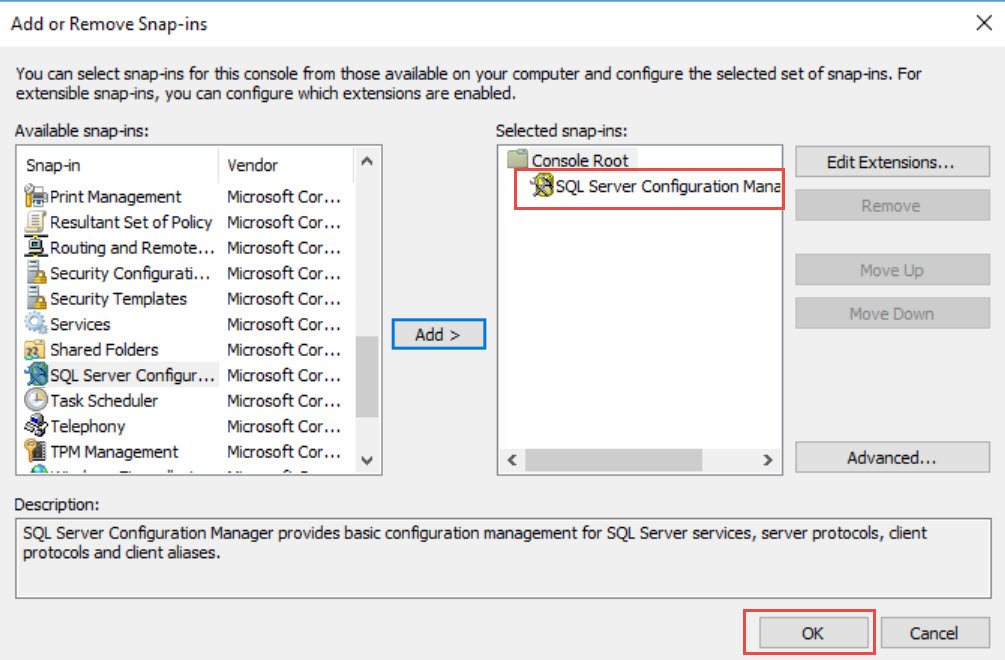Click the Cancel button
This screenshot has width=1005, height=660.
(934, 632)
